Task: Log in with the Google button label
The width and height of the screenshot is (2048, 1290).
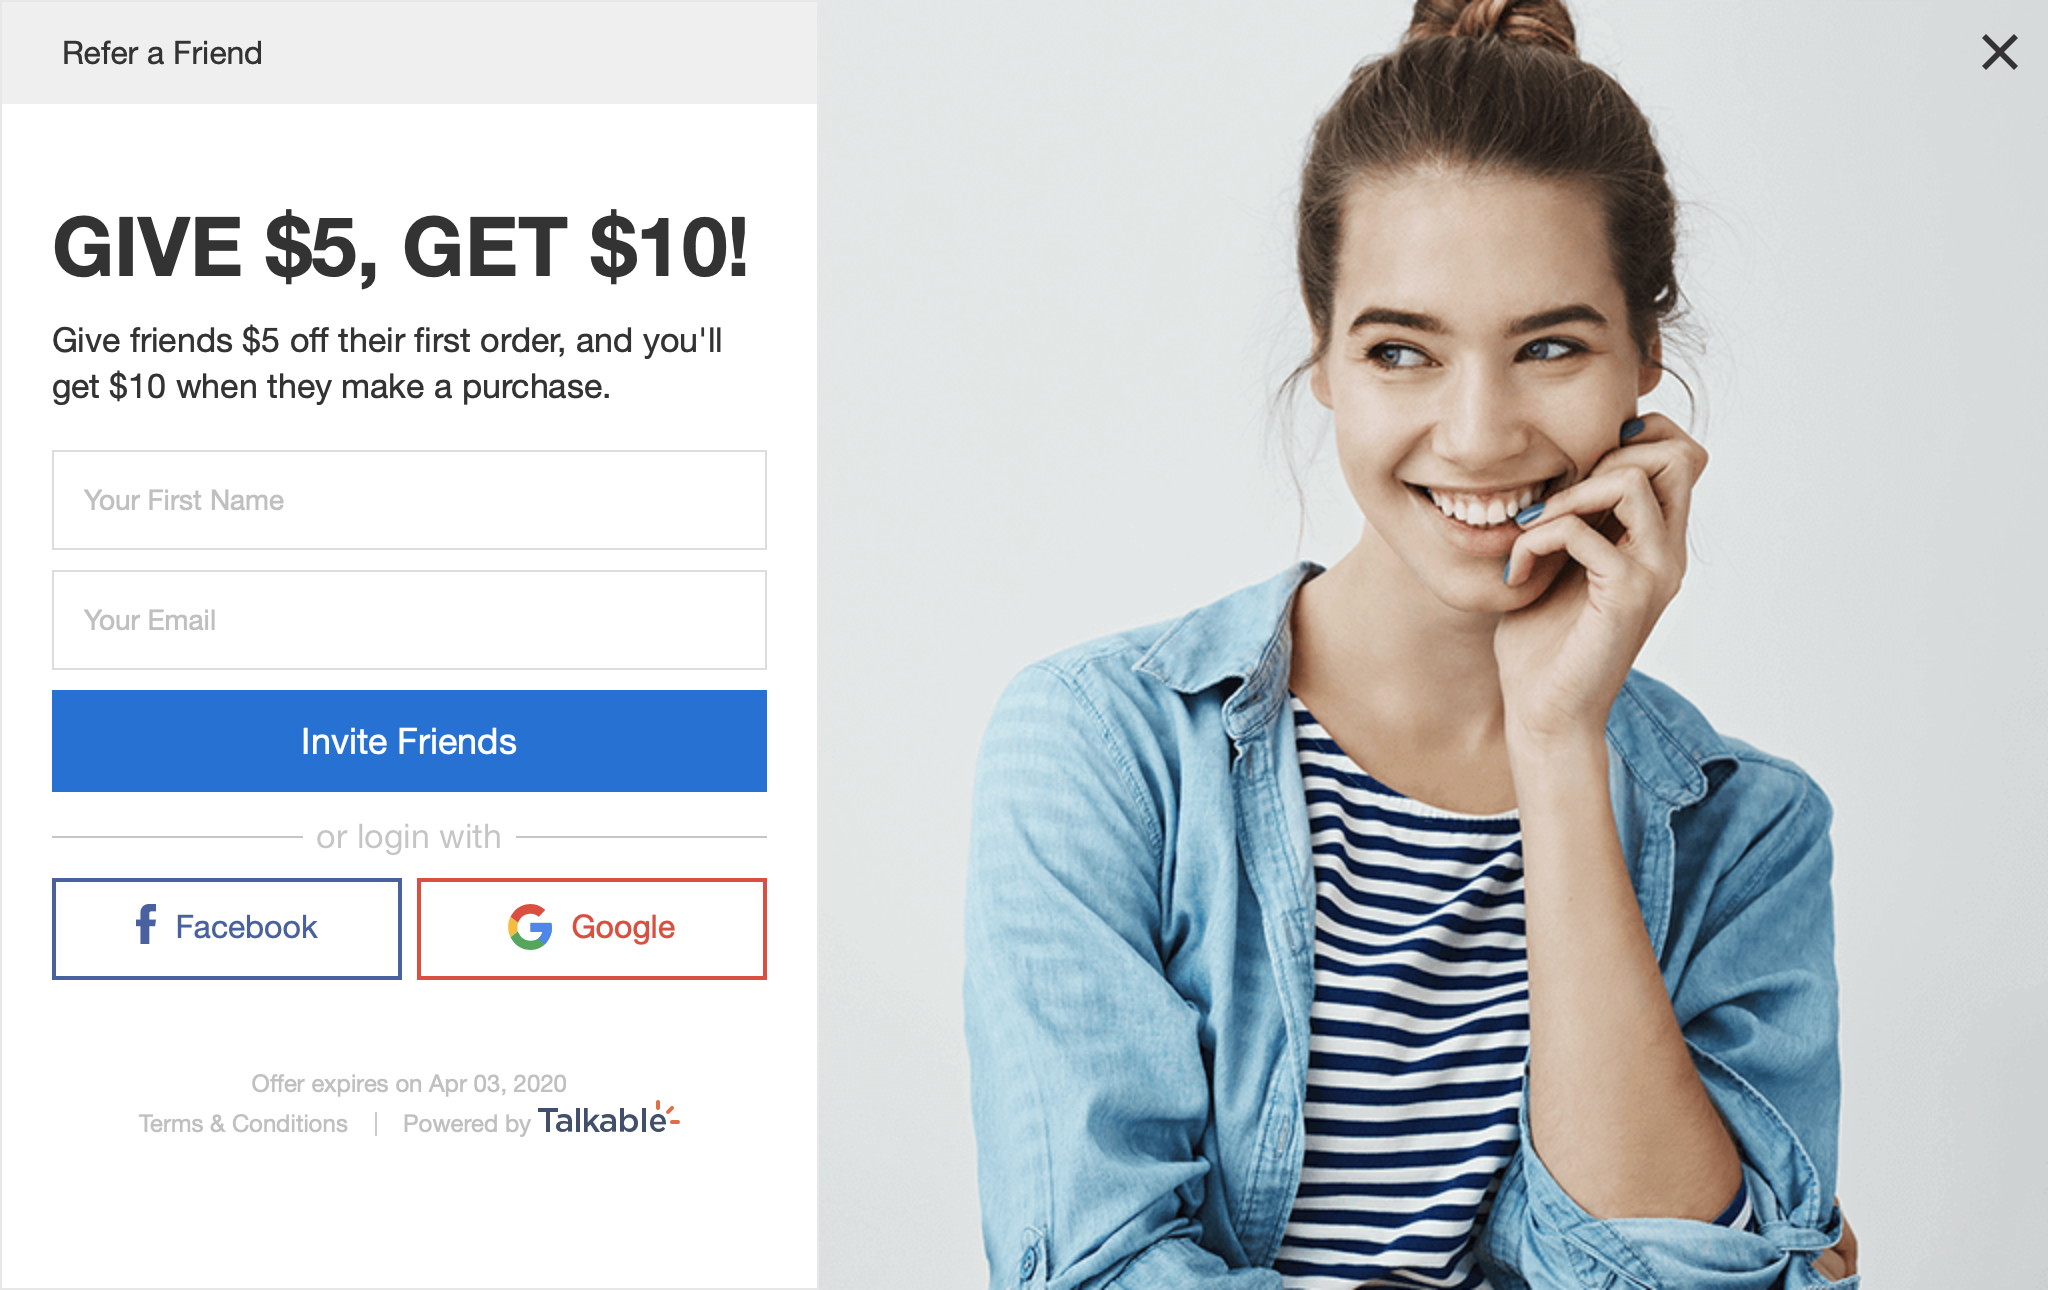Action: pyautogui.click(x=623, y=928)
